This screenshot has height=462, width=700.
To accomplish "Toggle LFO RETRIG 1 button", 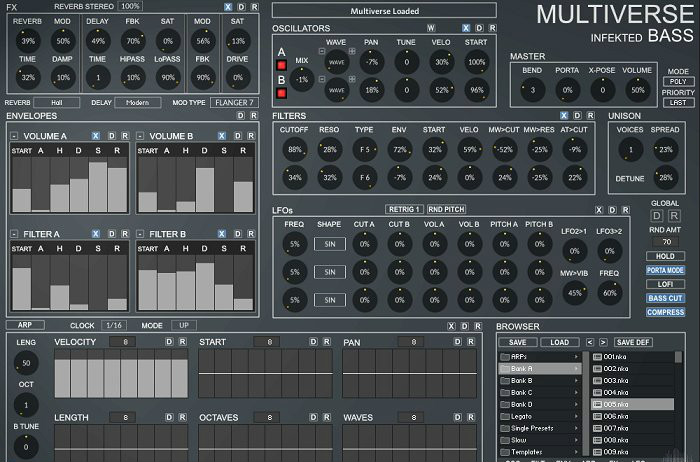I will point(404,209).
